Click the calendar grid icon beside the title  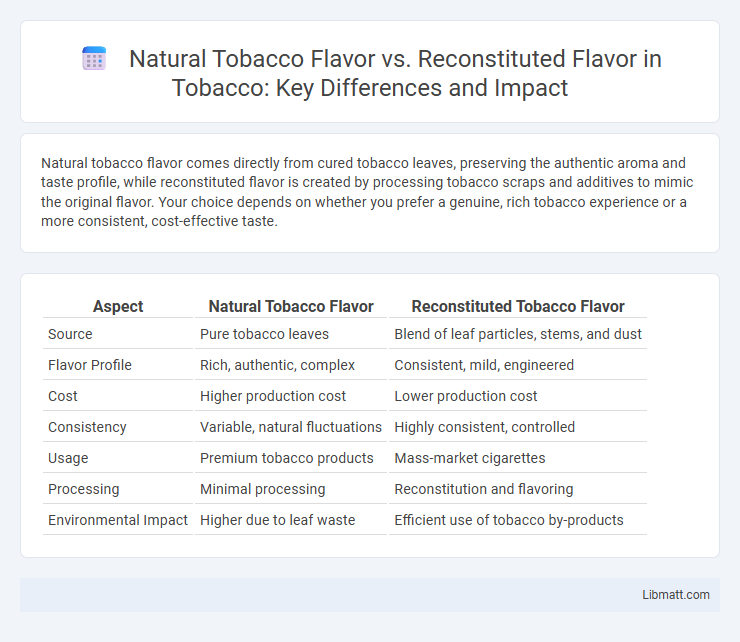94,59
